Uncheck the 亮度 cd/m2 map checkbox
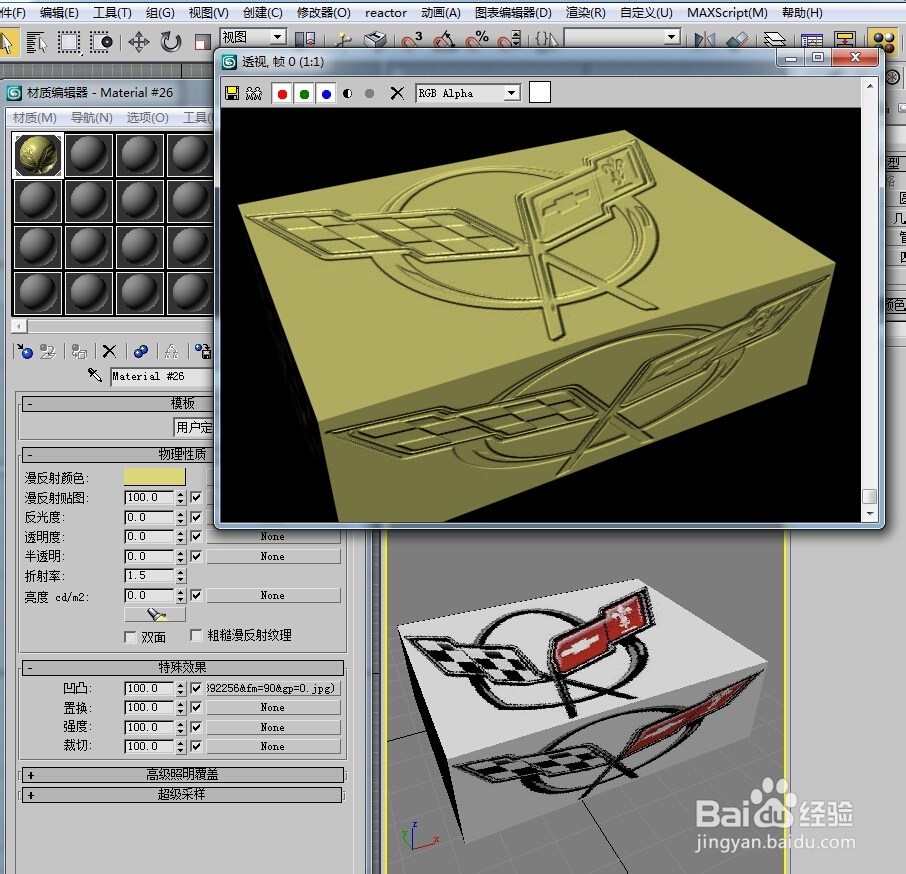 (196, 595)
